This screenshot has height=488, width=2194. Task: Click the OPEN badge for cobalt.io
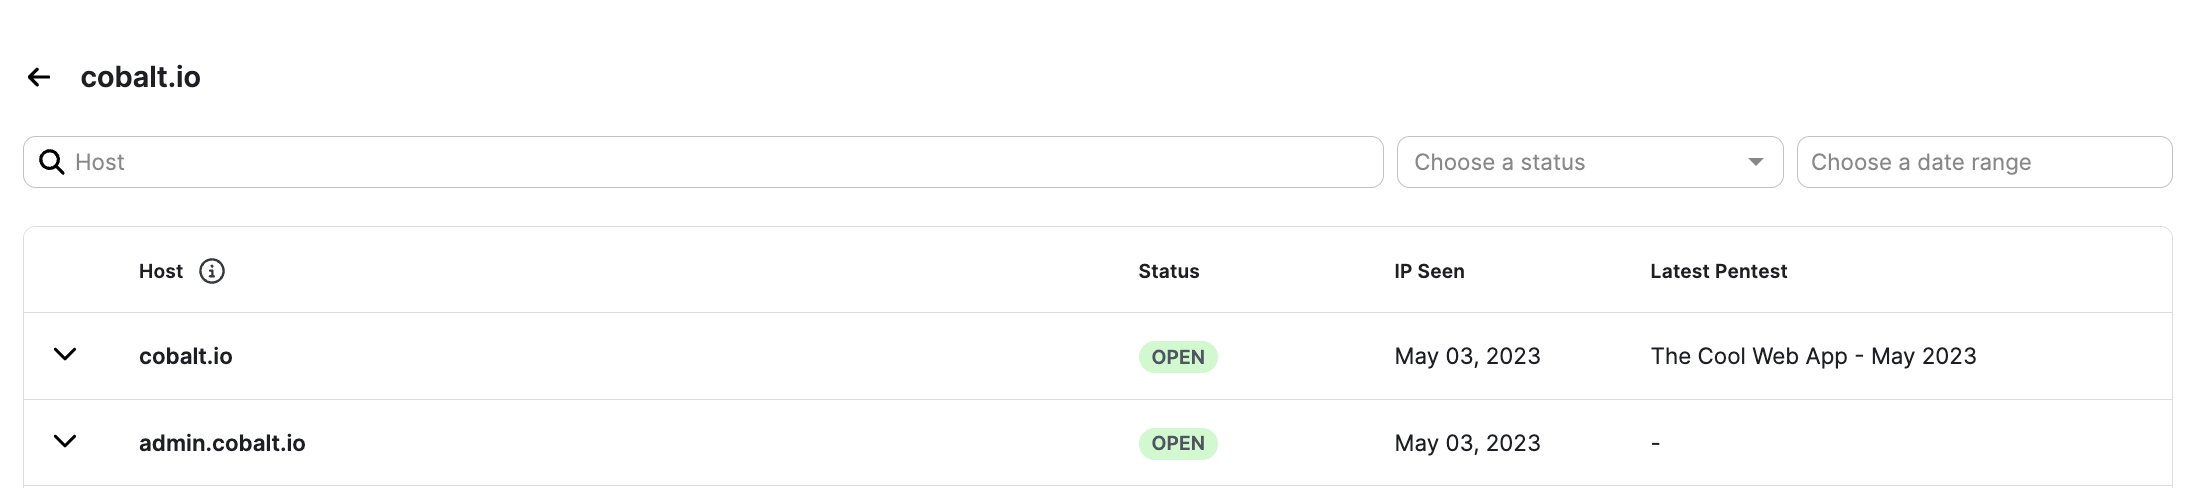click(x=1178, y=357)
